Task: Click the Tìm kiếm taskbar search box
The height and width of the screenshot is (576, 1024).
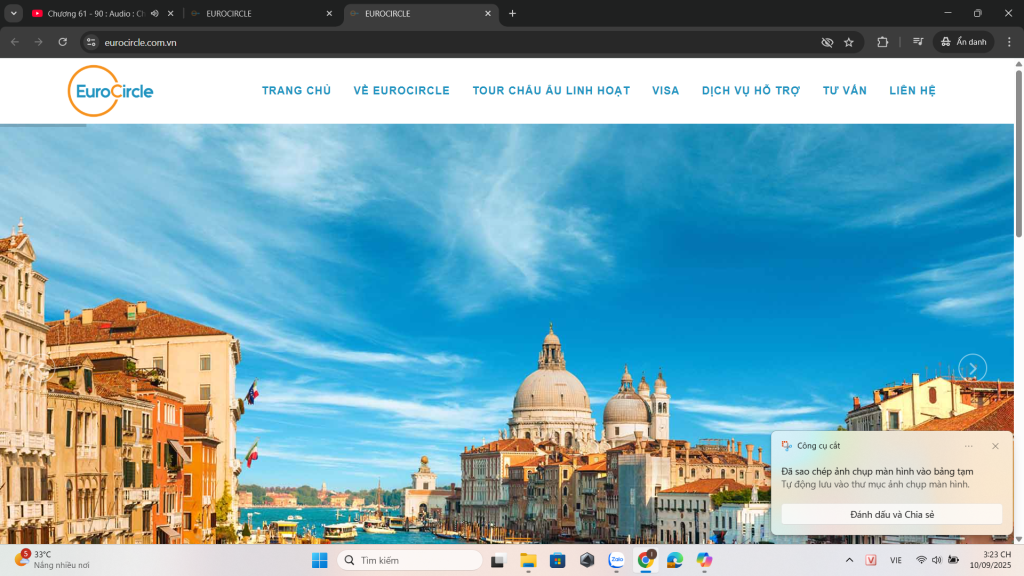Action: [410, 560]
